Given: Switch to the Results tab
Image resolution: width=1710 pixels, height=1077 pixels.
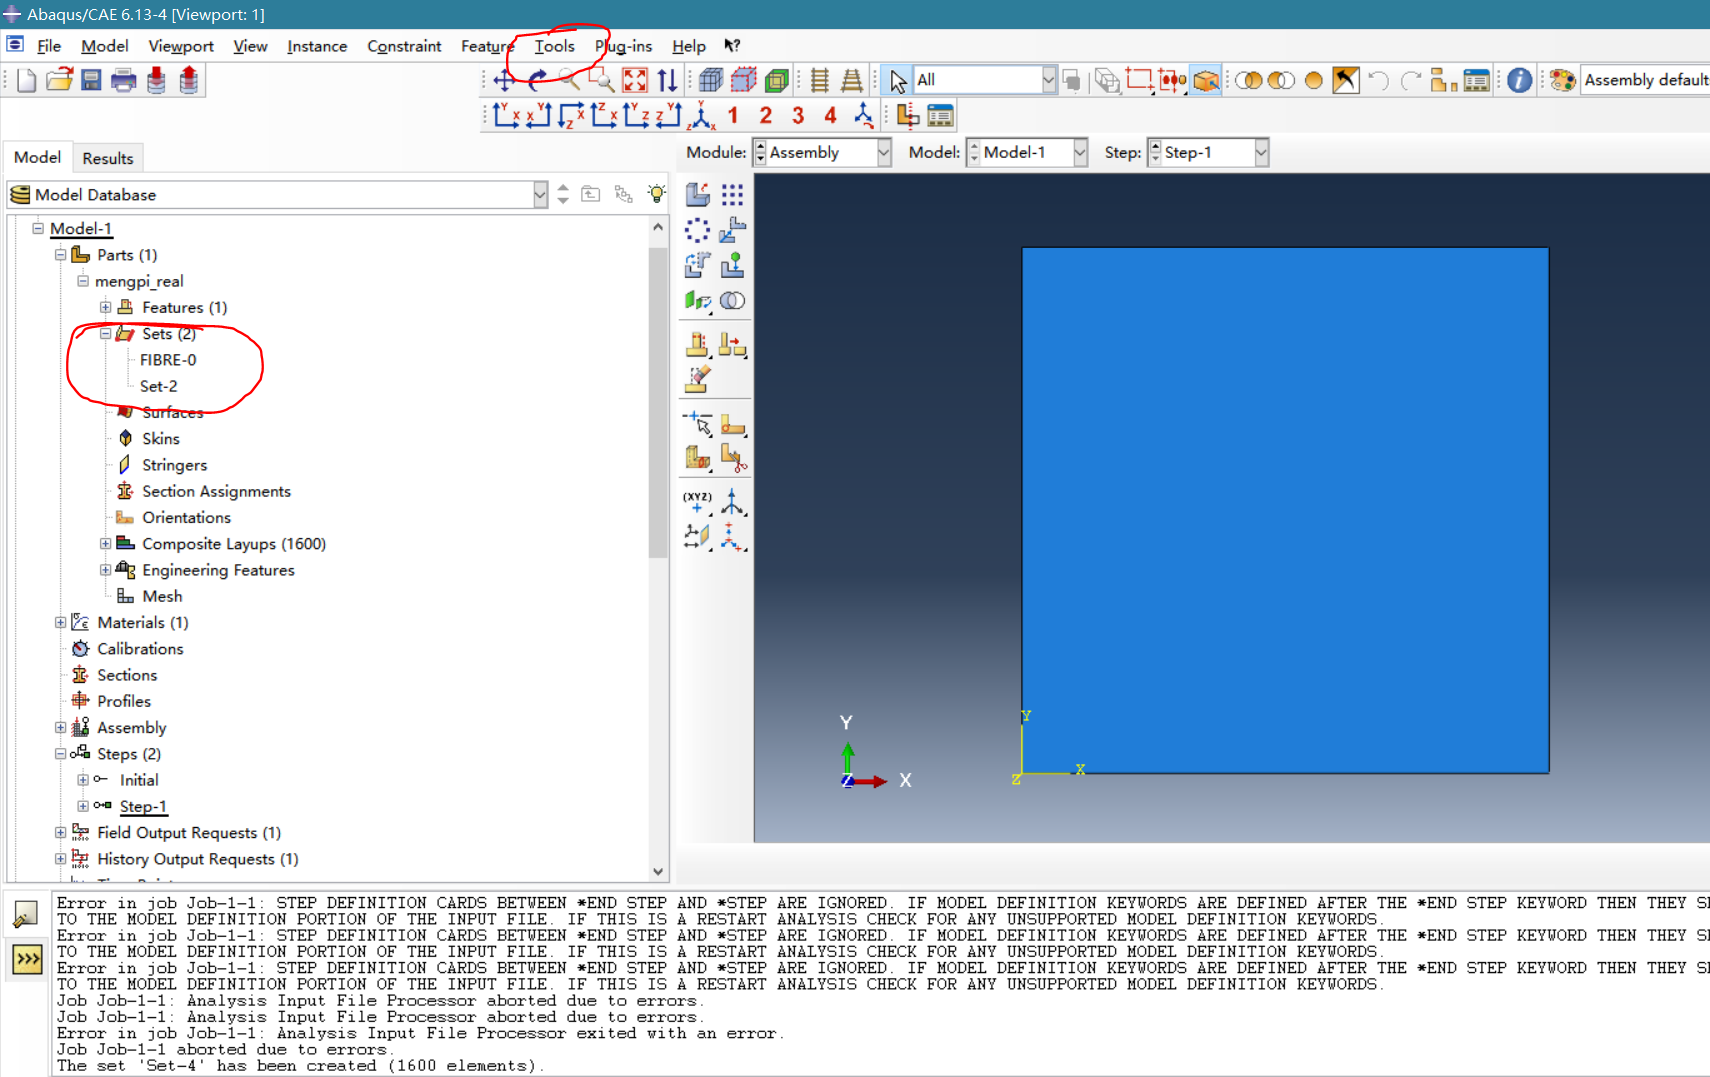Looking at the screenshot, I should pos(108,158).
